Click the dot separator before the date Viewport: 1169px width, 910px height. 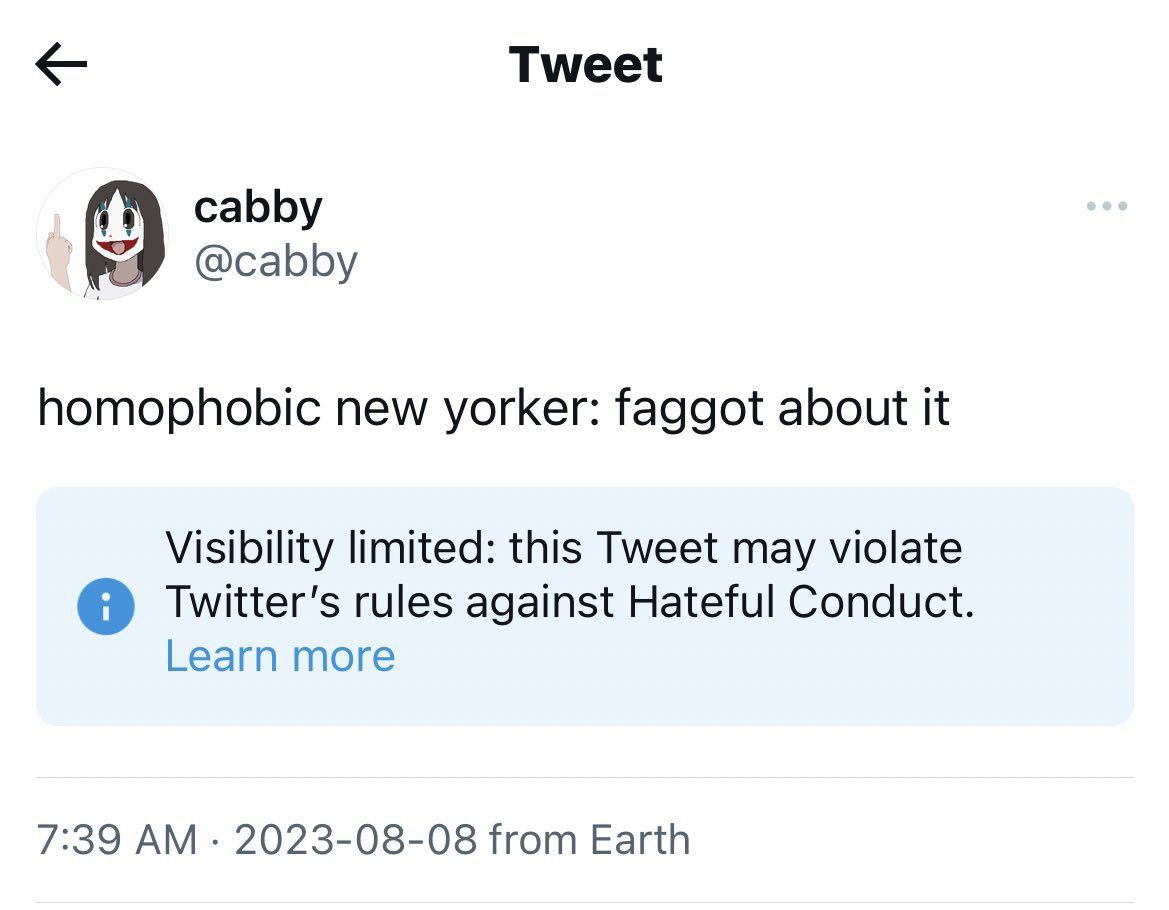[x=216, y=840]
